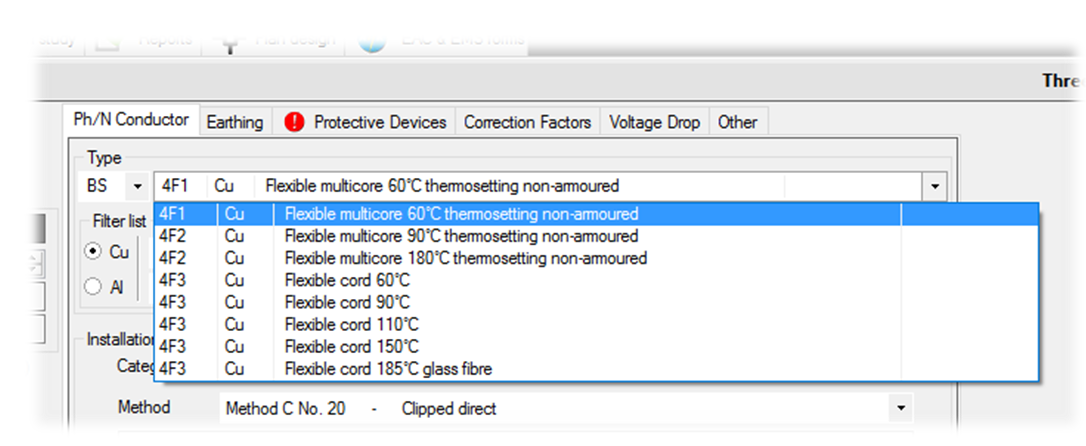Switch to the Earthing tab
1086x446 pixels.
(x=235, y=123)
